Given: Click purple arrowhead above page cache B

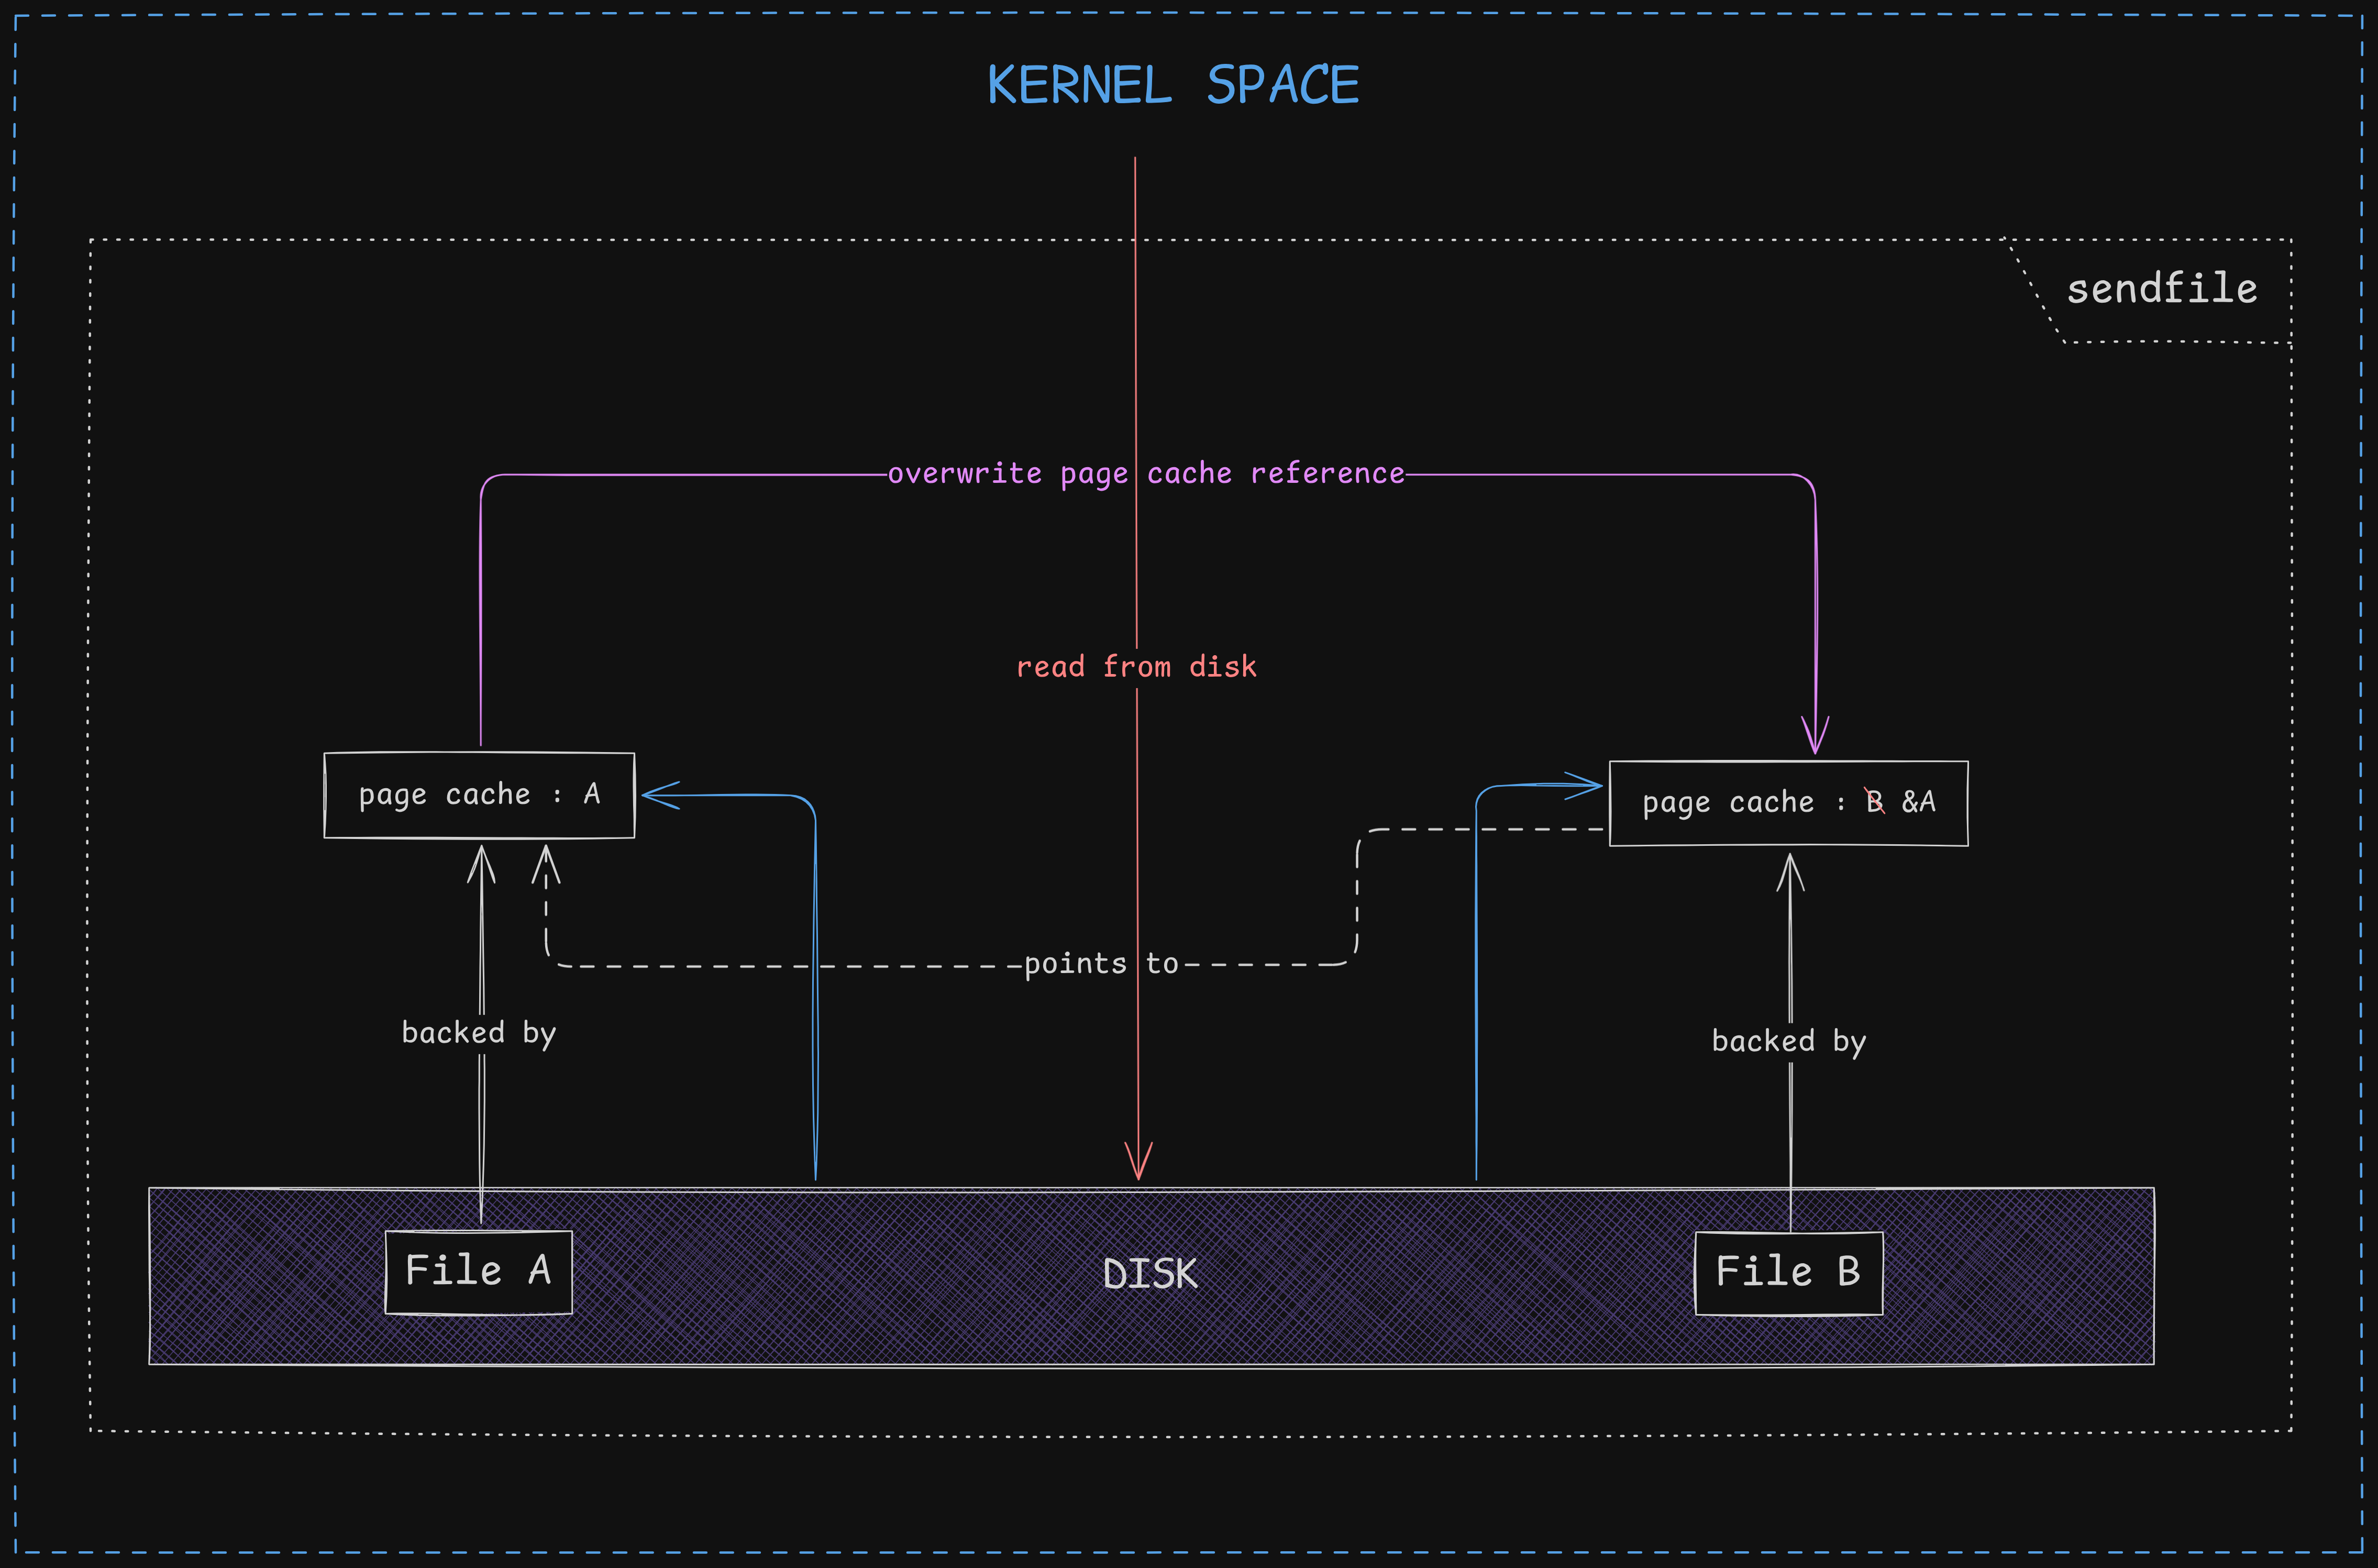Looking at the screenshot, I should (1815, 738).
